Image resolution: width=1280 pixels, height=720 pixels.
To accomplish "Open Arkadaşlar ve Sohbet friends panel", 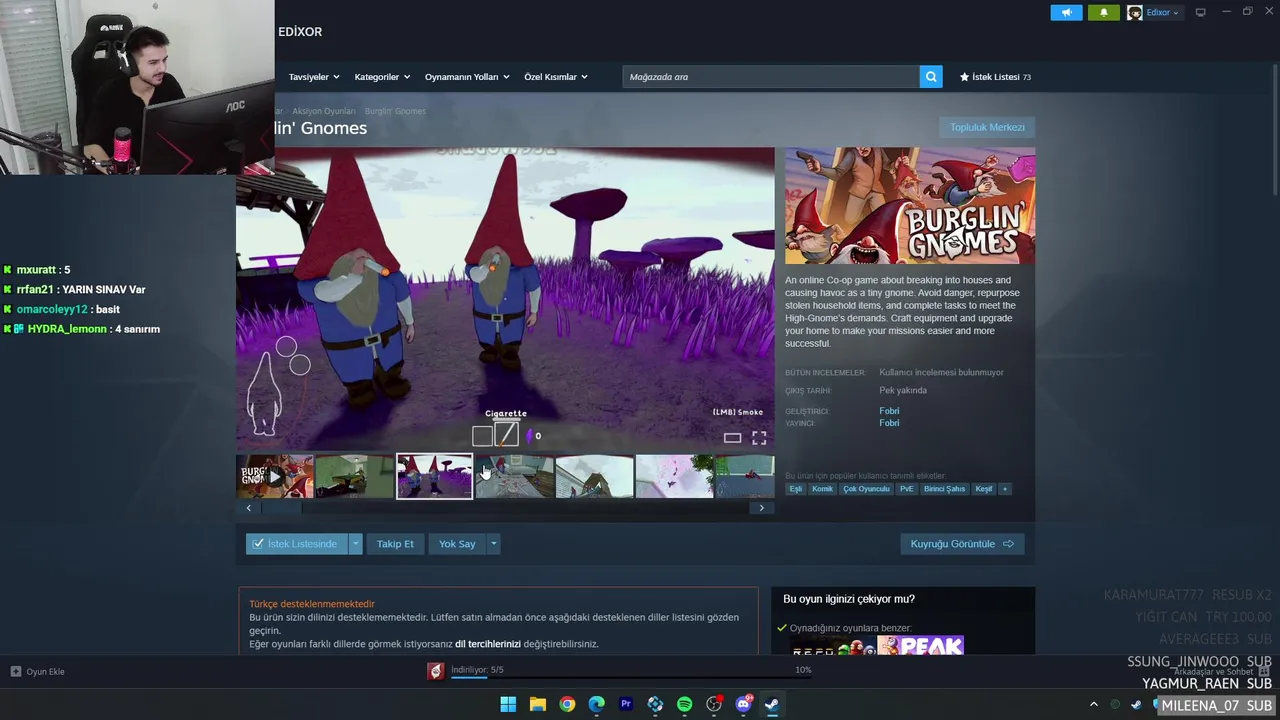I will pos(1222,672).
